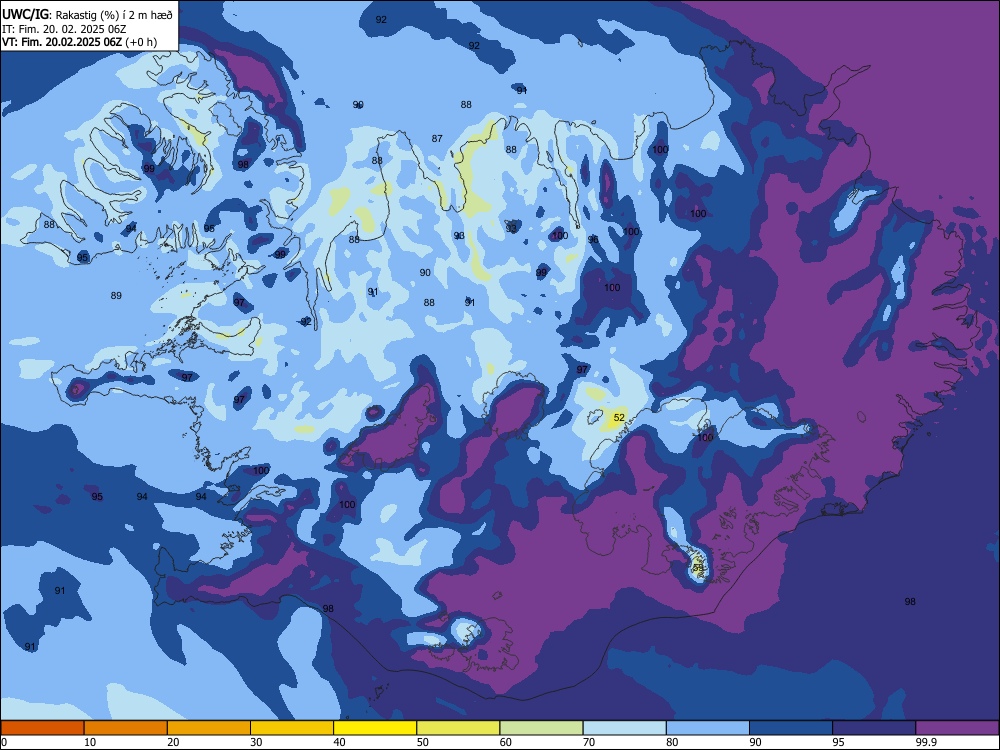Select the '59' humidity value on the map
Screen dimensions: 1000x750
tap(698, 568)
